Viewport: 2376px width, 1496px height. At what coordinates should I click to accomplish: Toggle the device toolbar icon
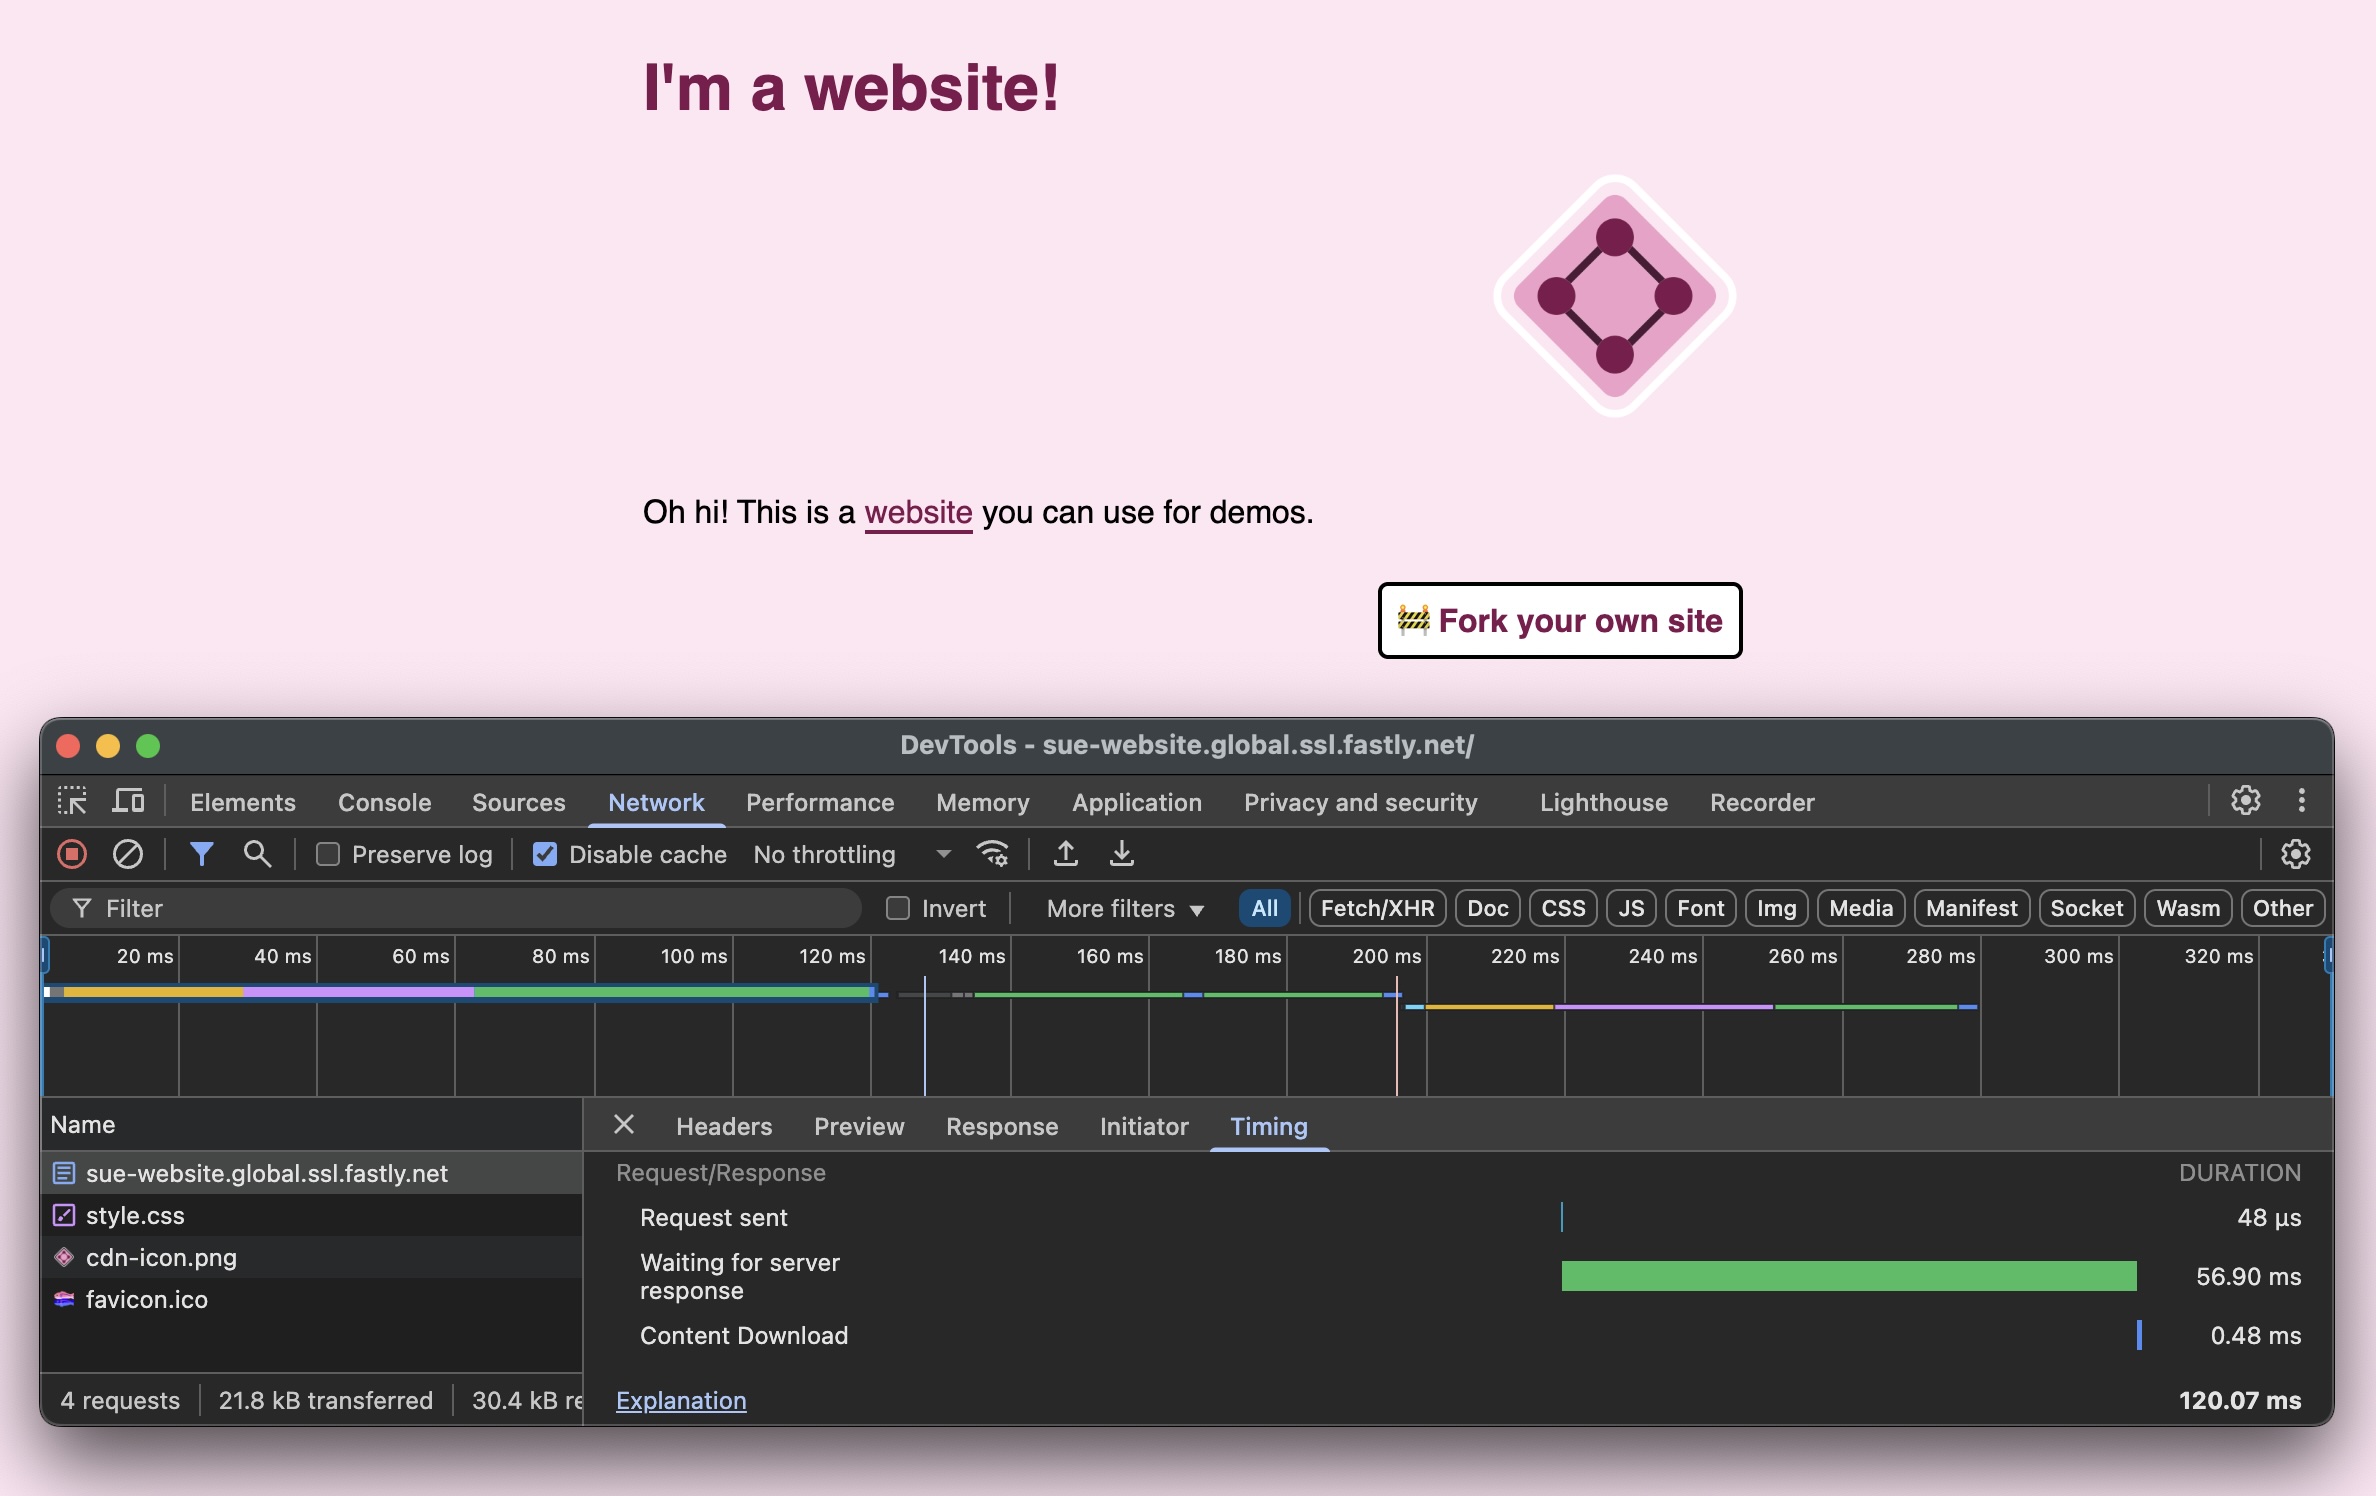point(128,801)
